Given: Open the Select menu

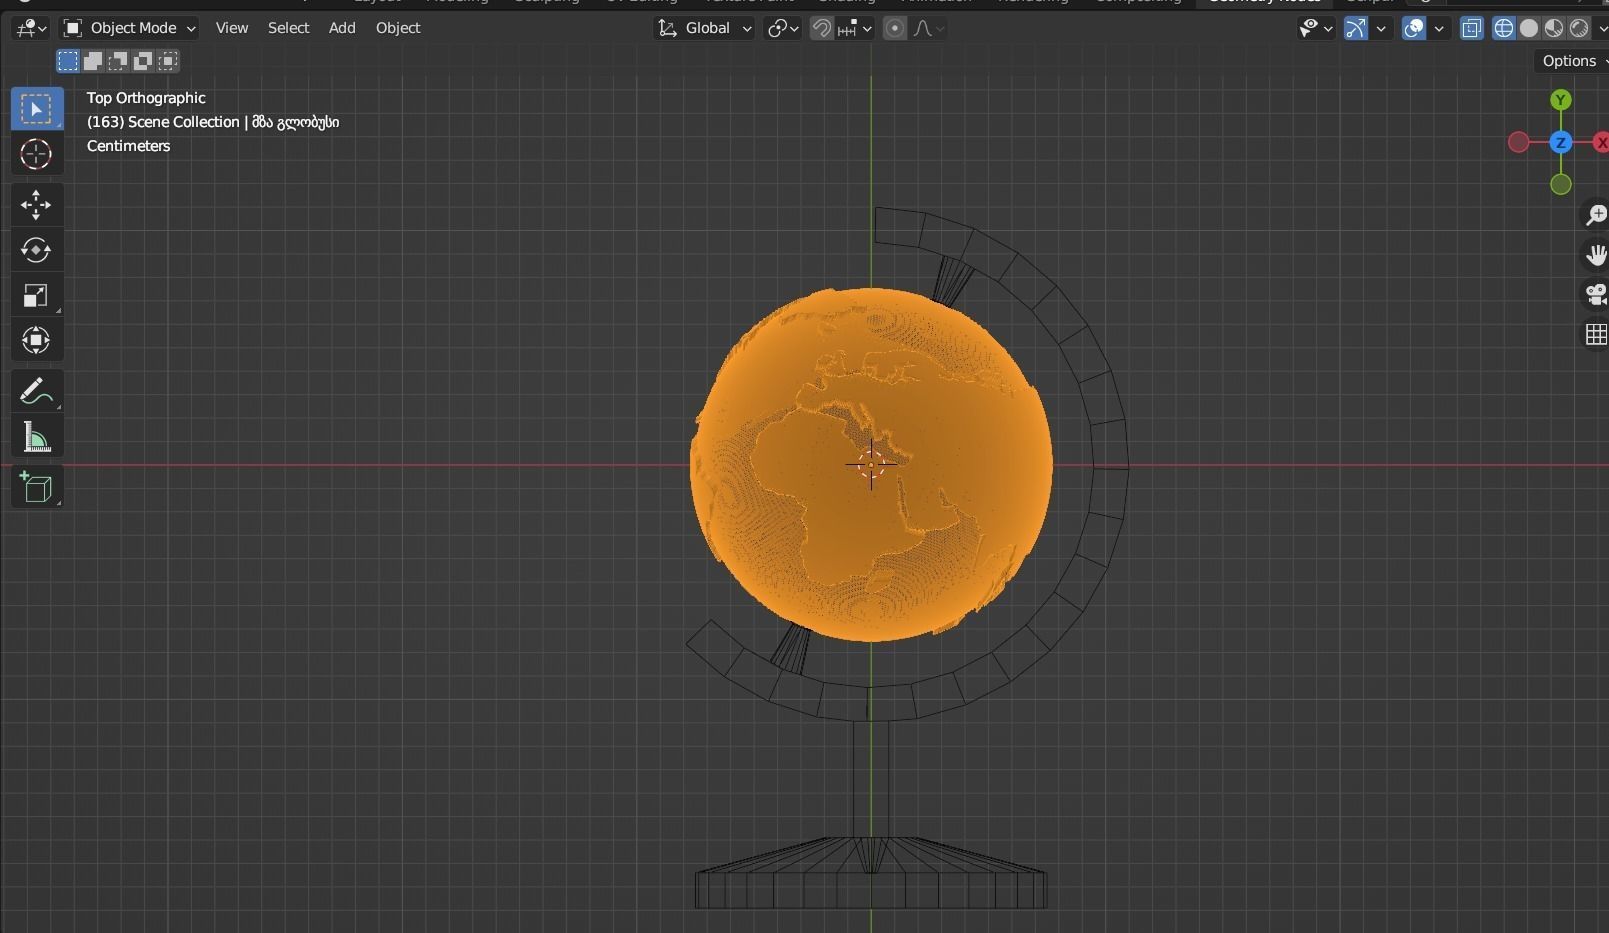Looking at the screenshot, I should pos(288,28).
